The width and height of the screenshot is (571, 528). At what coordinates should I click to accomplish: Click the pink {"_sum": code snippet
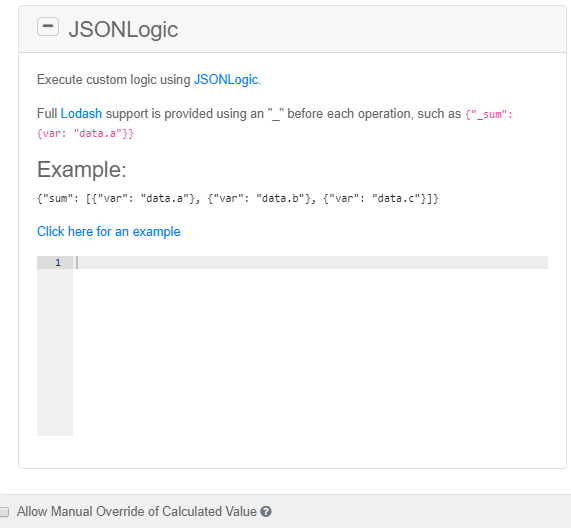(x=489, y=114)
